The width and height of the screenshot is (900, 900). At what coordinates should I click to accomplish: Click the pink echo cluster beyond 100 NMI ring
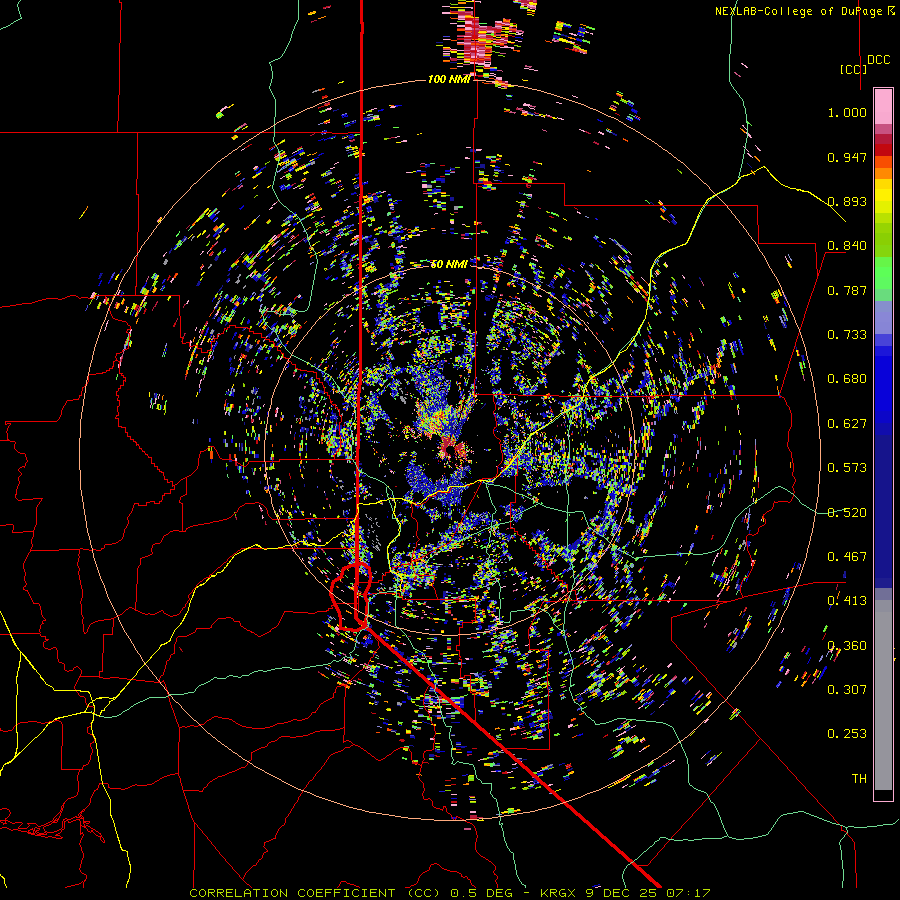pyautogui.click(x=481, y=39)
